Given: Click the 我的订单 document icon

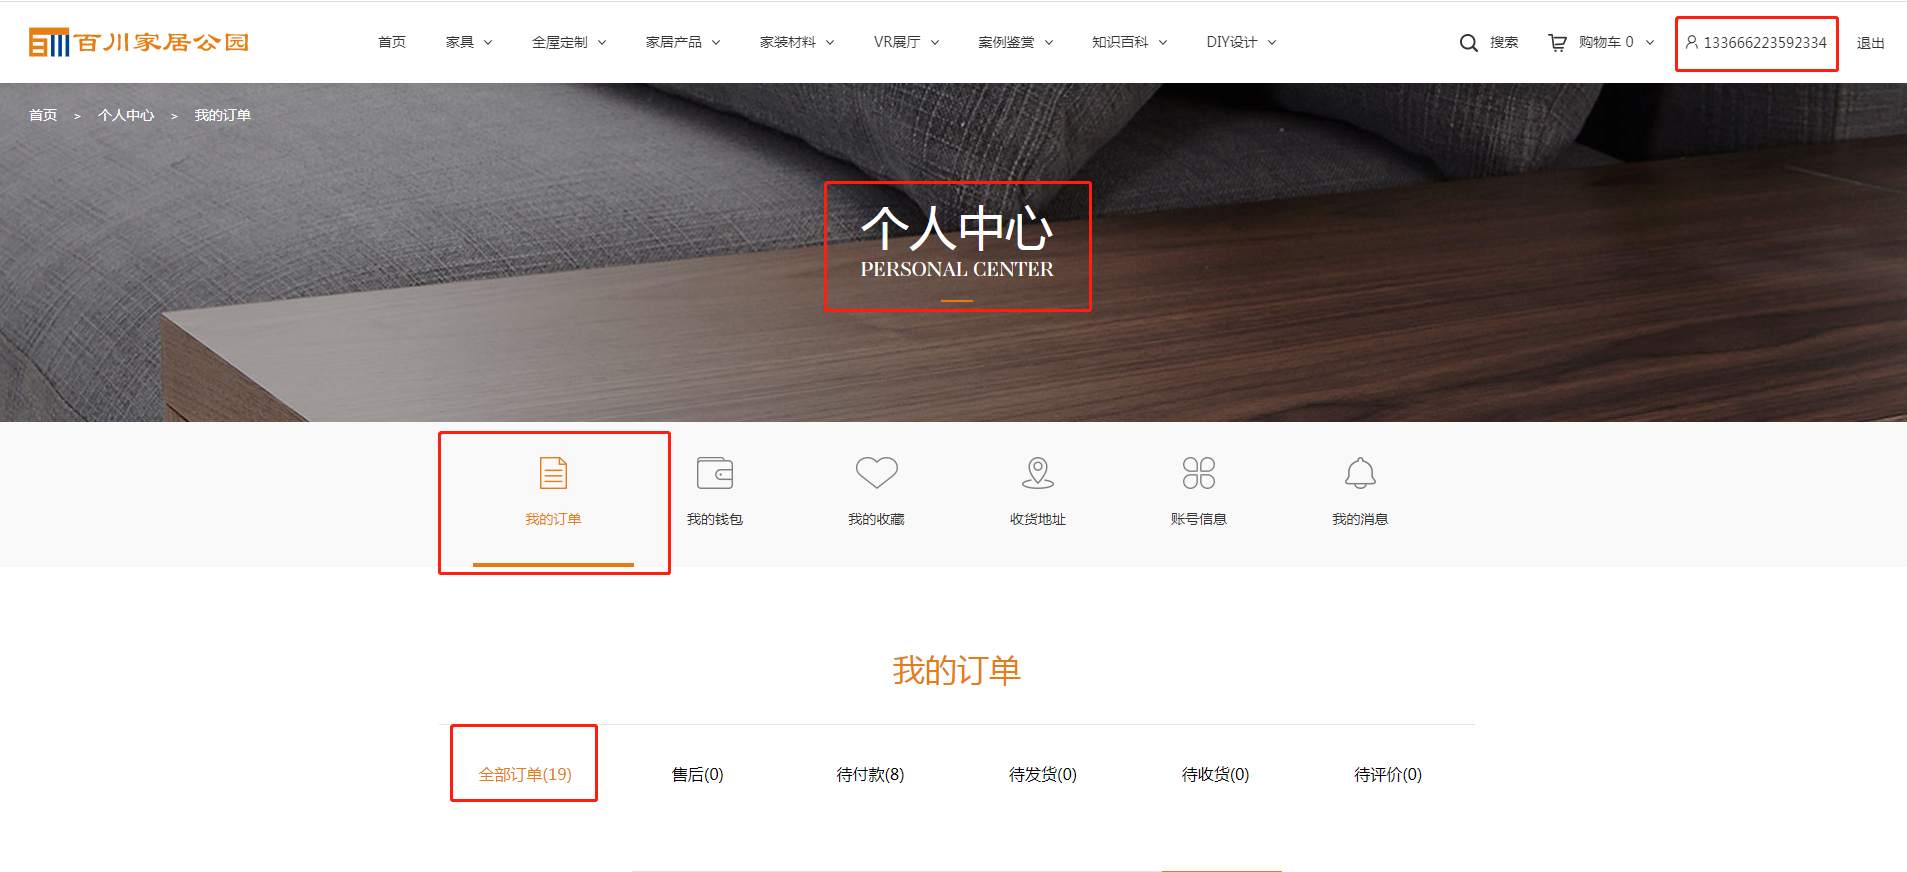Looking at the screenshot, I should pyautogui.click(x=553, y=473).
